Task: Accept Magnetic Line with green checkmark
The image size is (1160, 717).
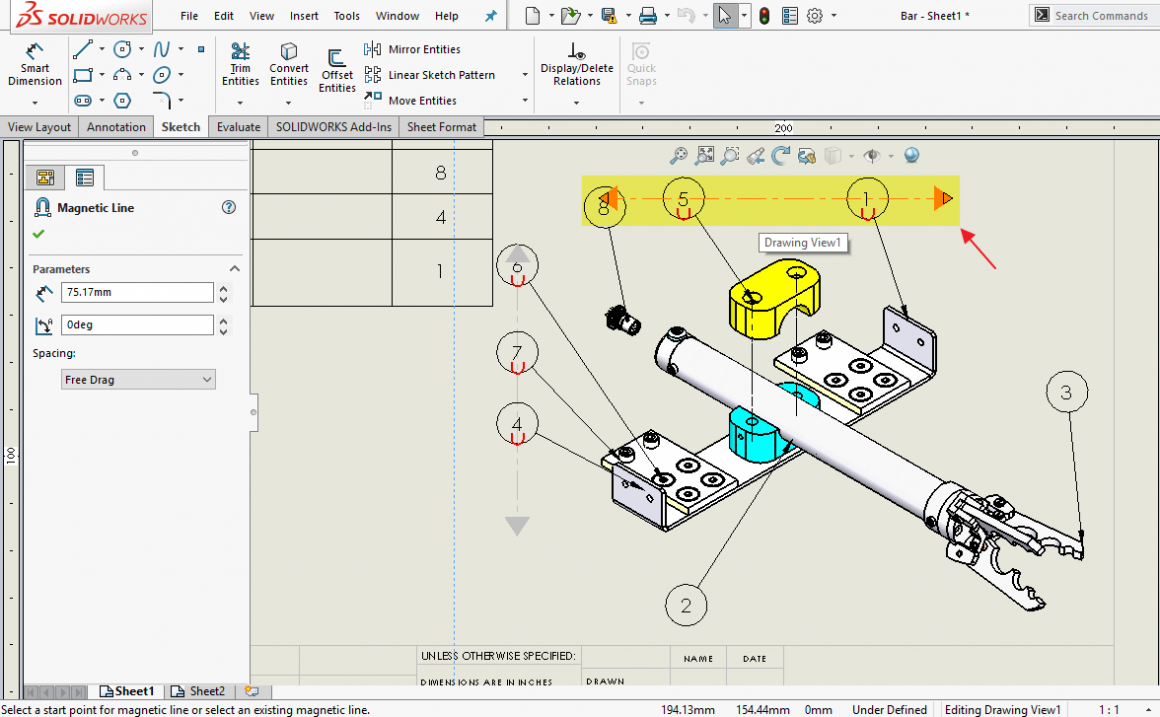Action: click(39, 233)
